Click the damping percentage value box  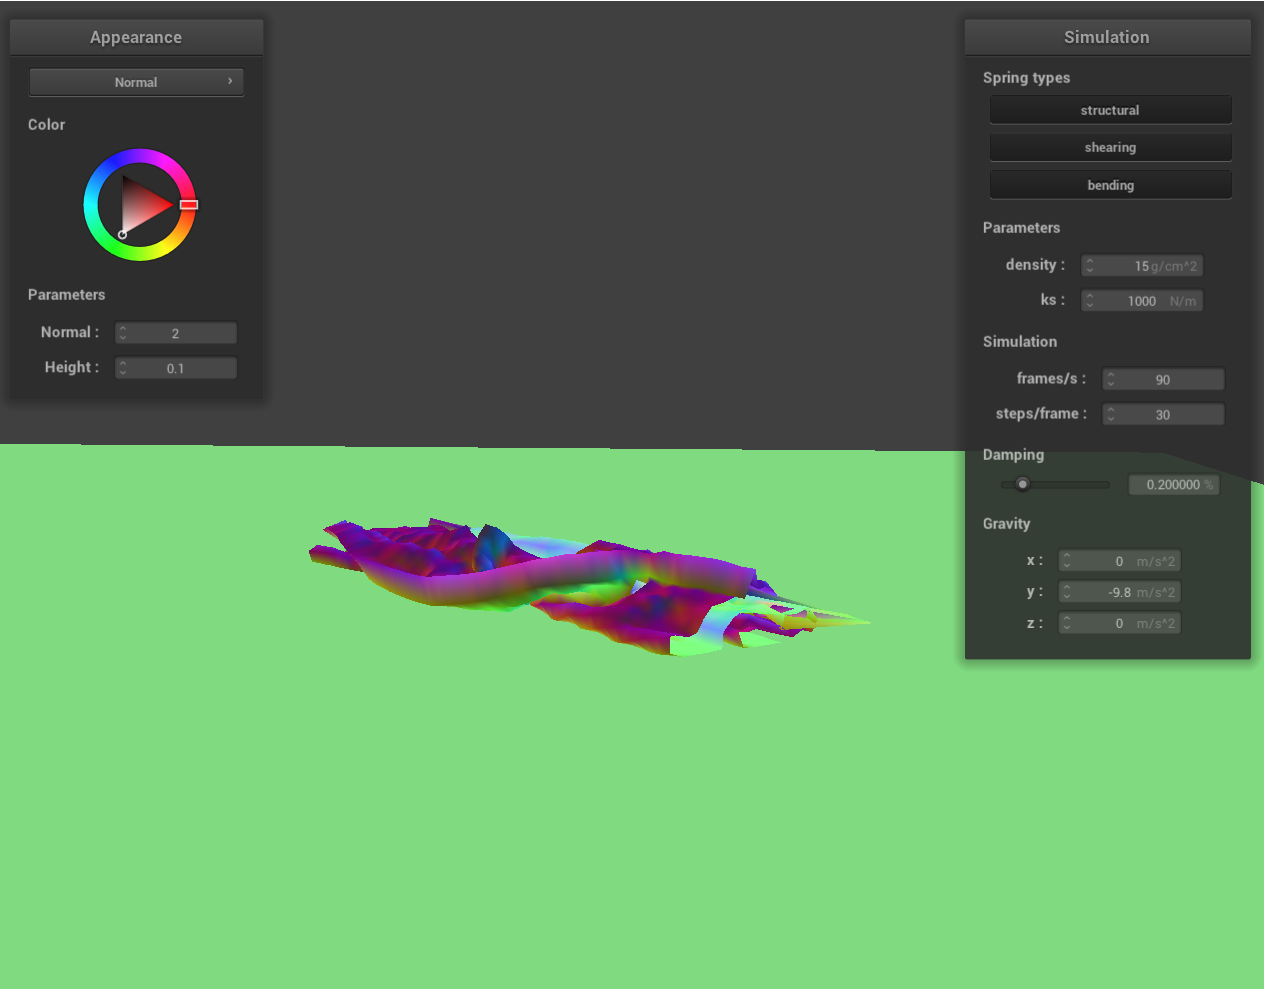pos(1173,485)
